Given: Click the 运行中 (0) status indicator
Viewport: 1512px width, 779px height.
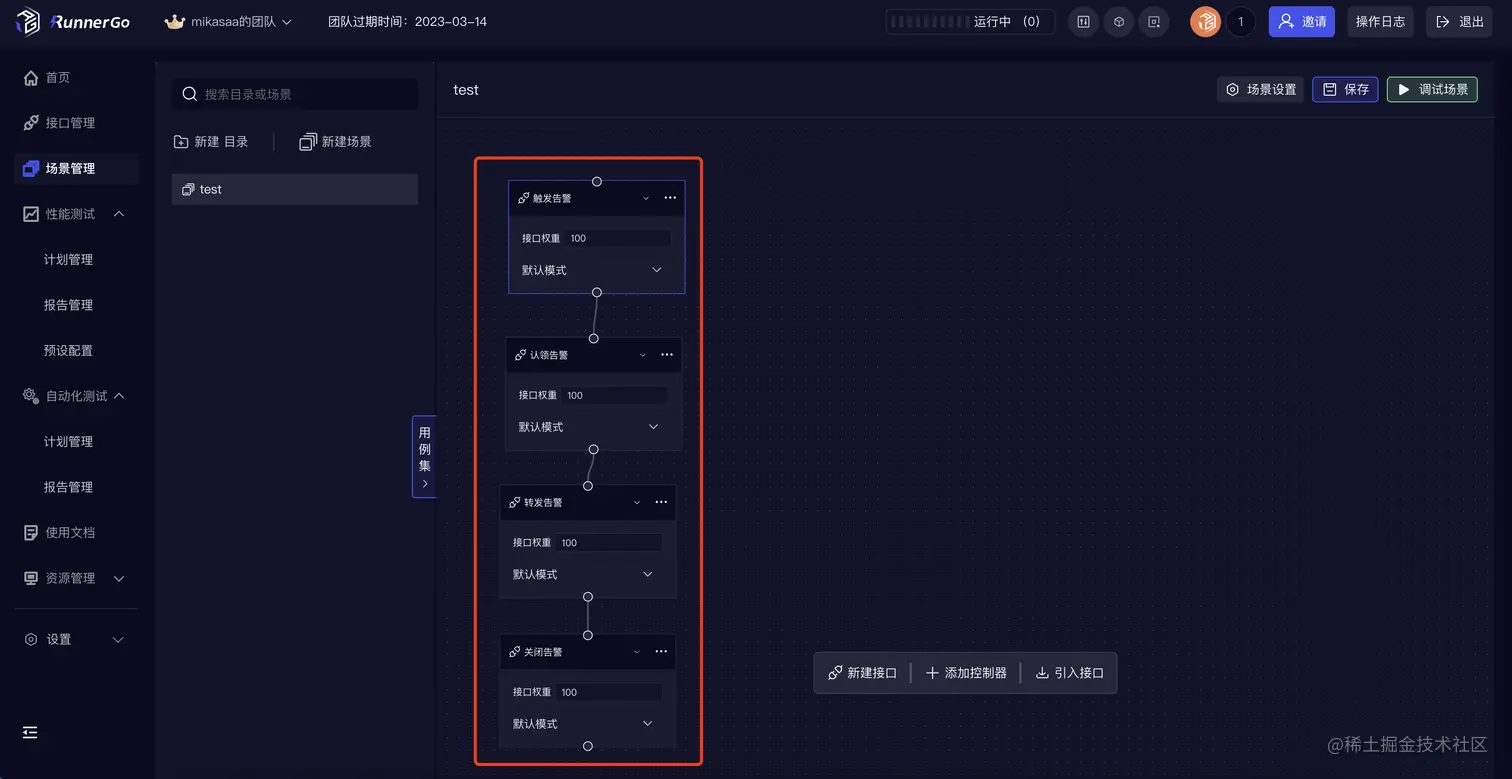Looking at the screenshot, I should tap(970, 21).
